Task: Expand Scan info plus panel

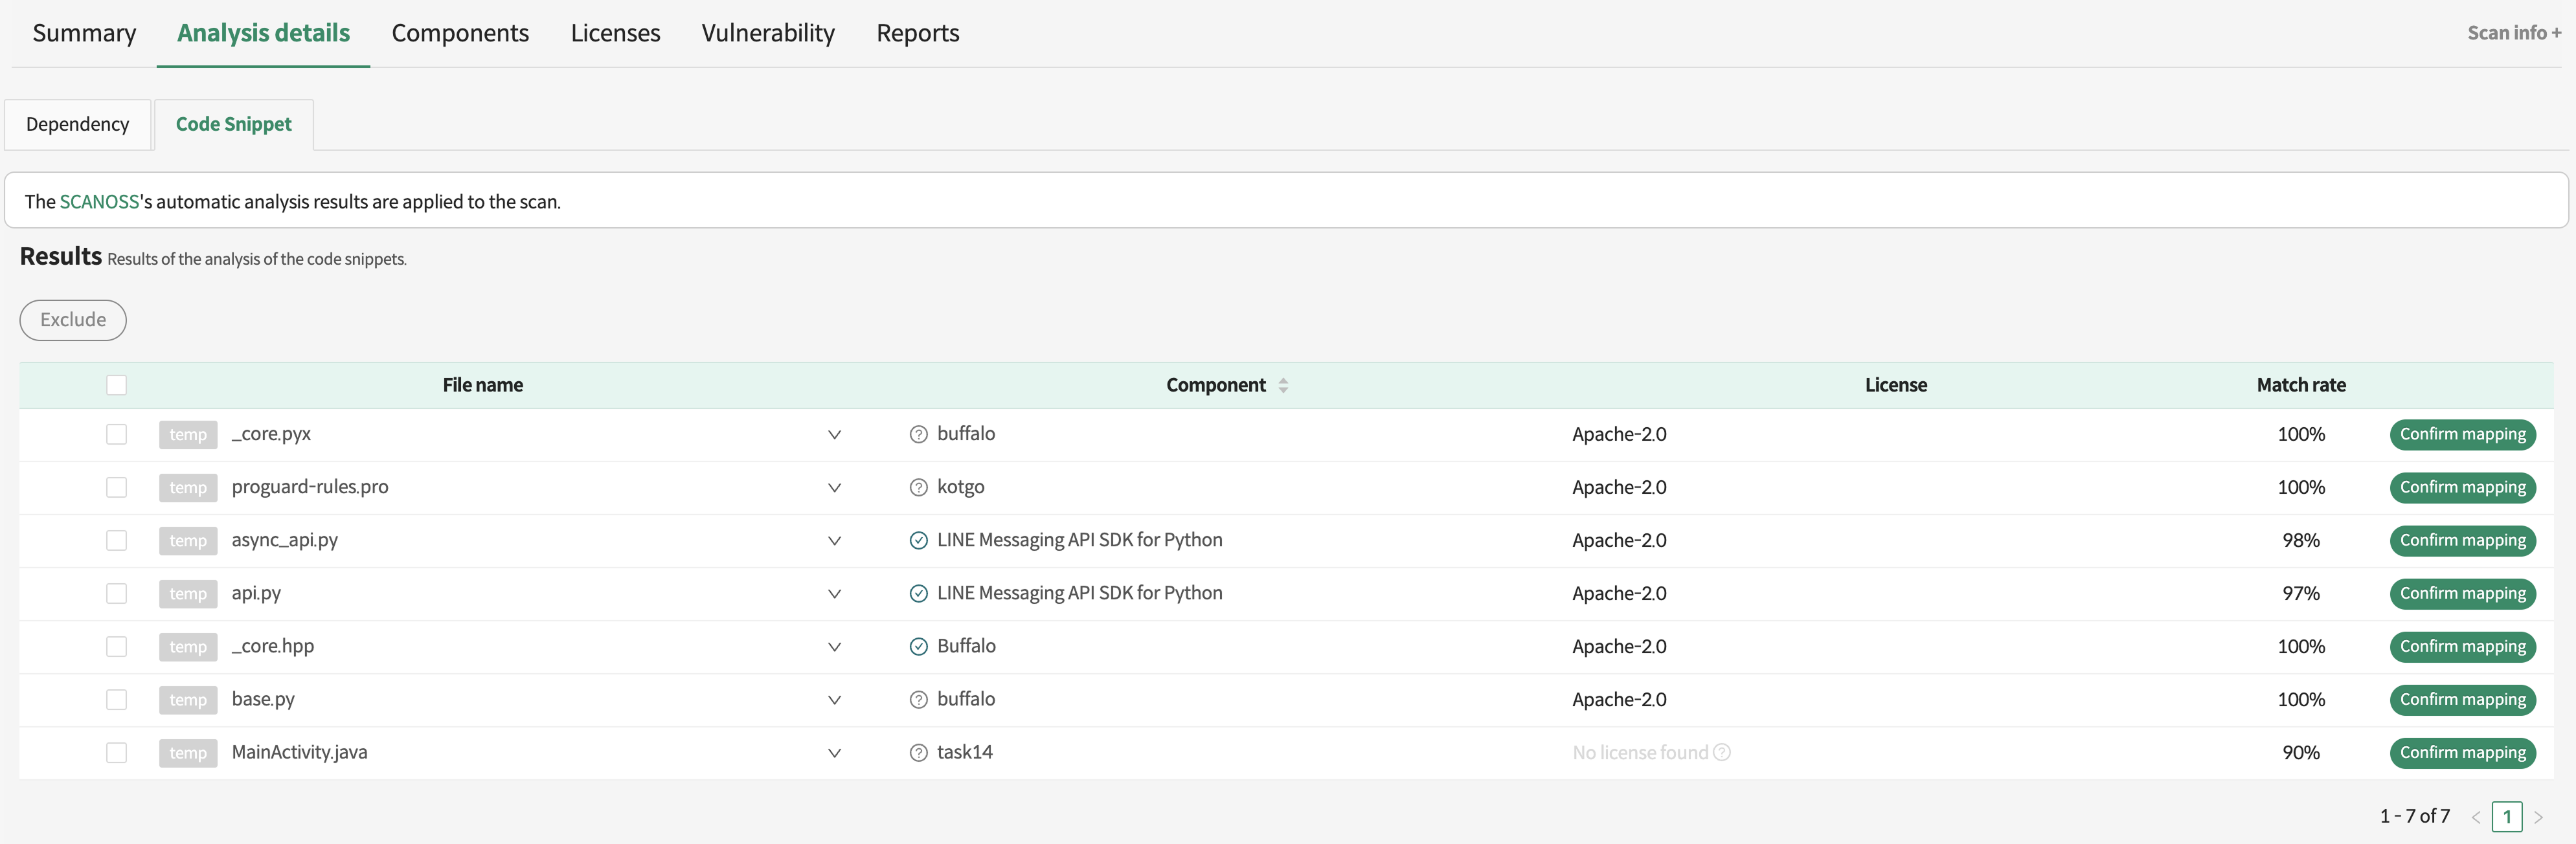Action: pyautogui.click(x=2513, y=33)
